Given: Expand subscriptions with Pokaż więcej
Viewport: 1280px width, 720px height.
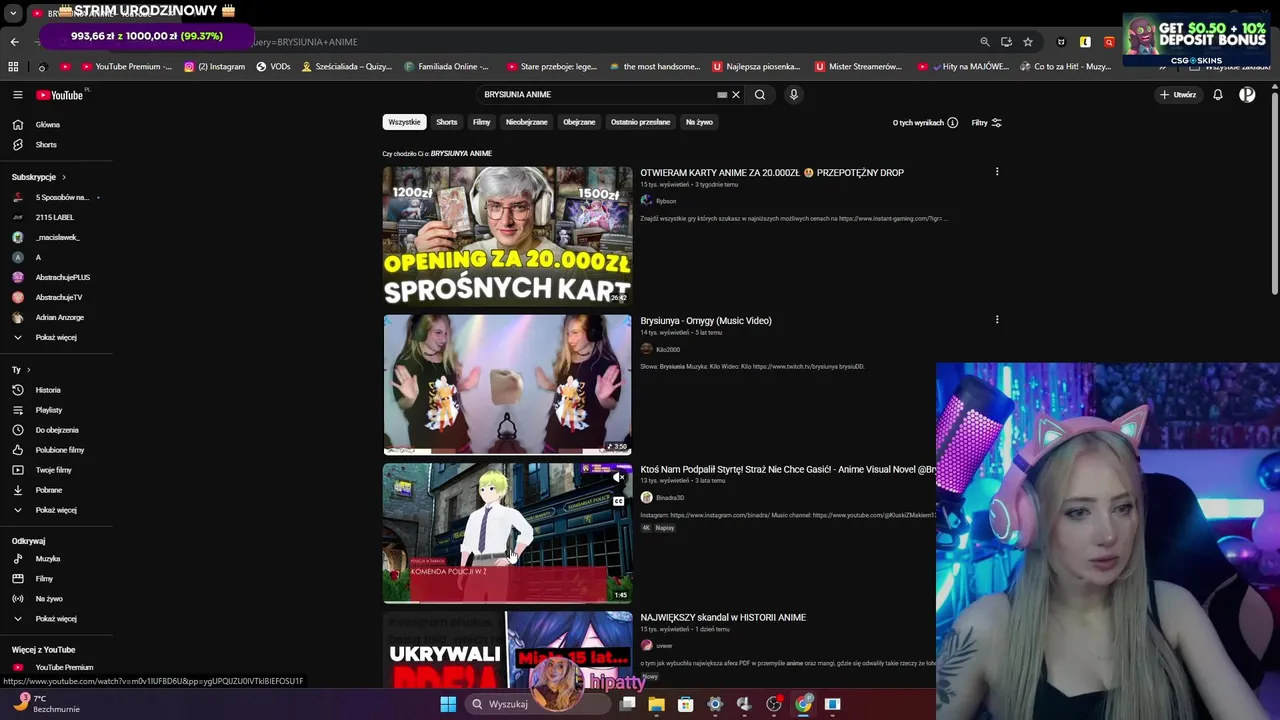Looking at the screenshot, I should pyautogui.click(x=56, y=337).
